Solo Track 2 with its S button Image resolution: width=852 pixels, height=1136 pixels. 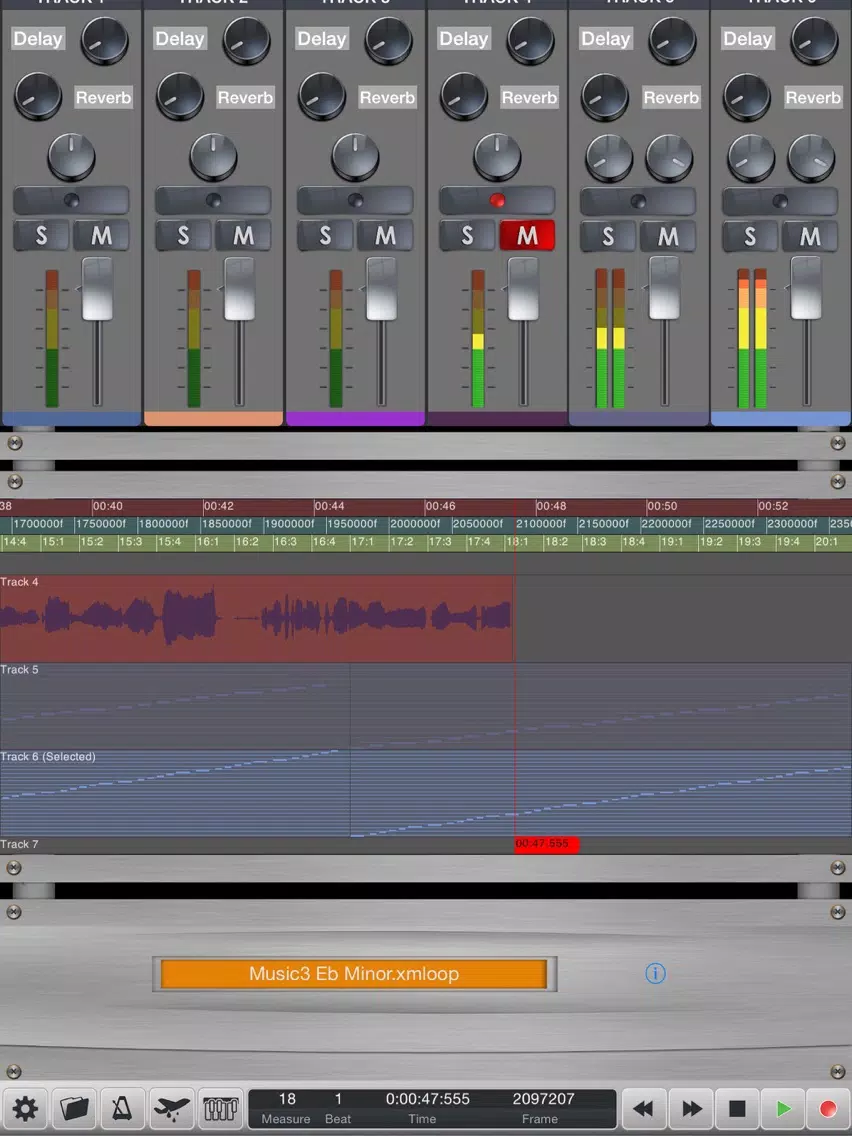pos(183,235)
